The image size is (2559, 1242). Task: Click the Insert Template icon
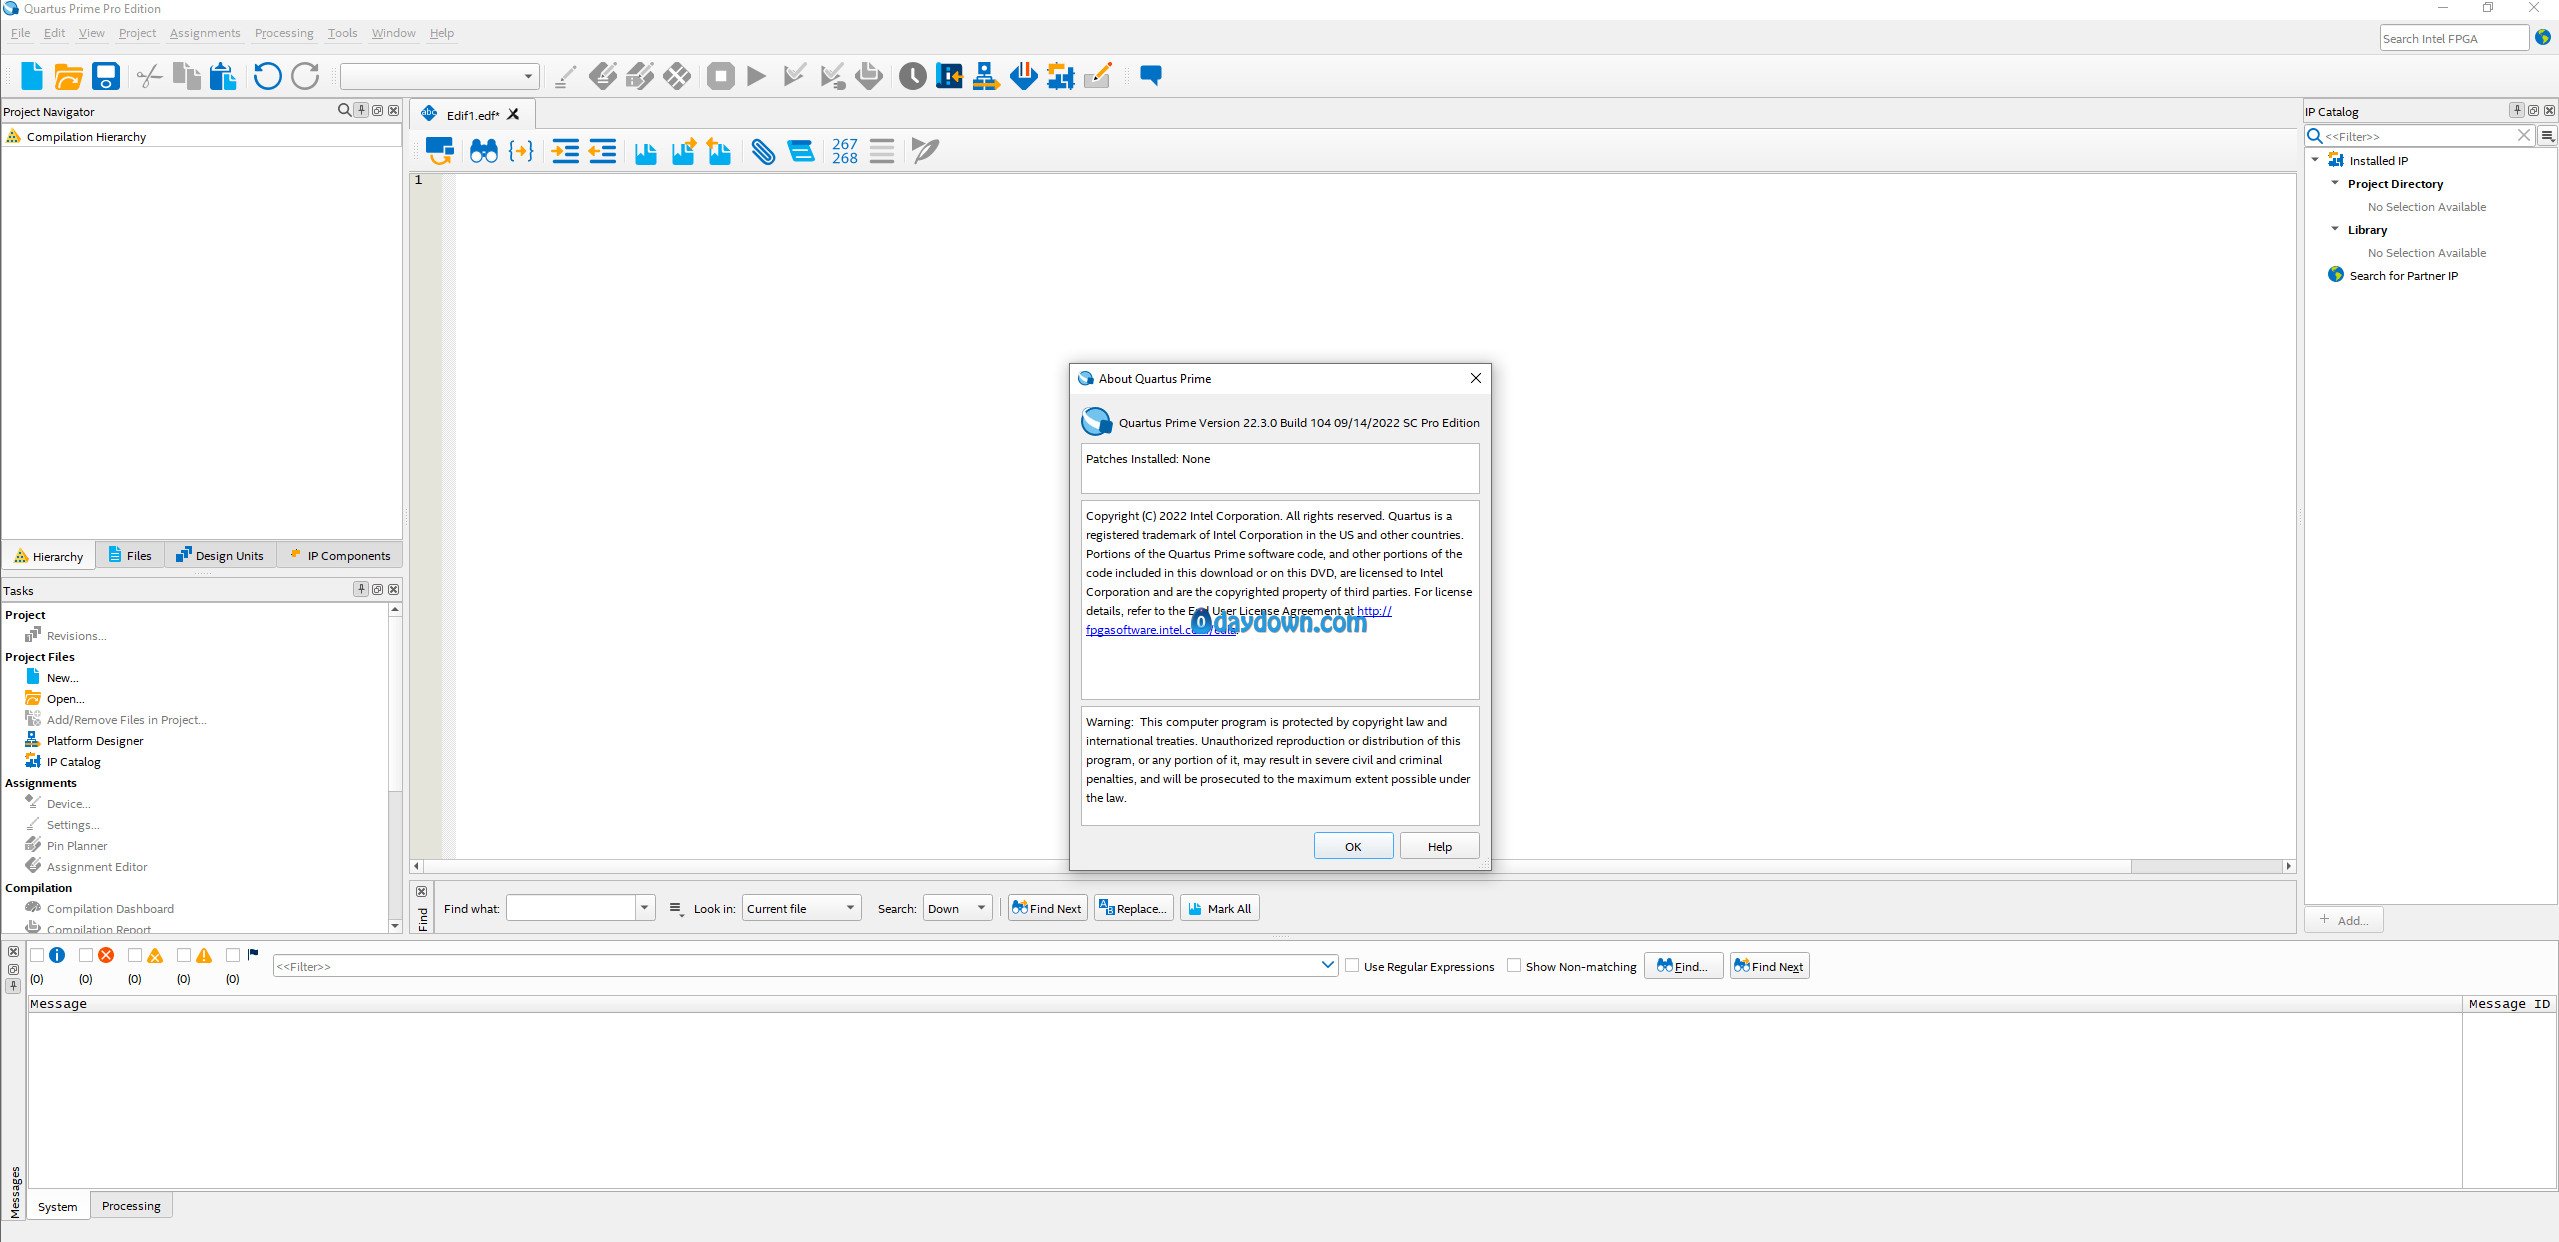[x=801, y=151]
